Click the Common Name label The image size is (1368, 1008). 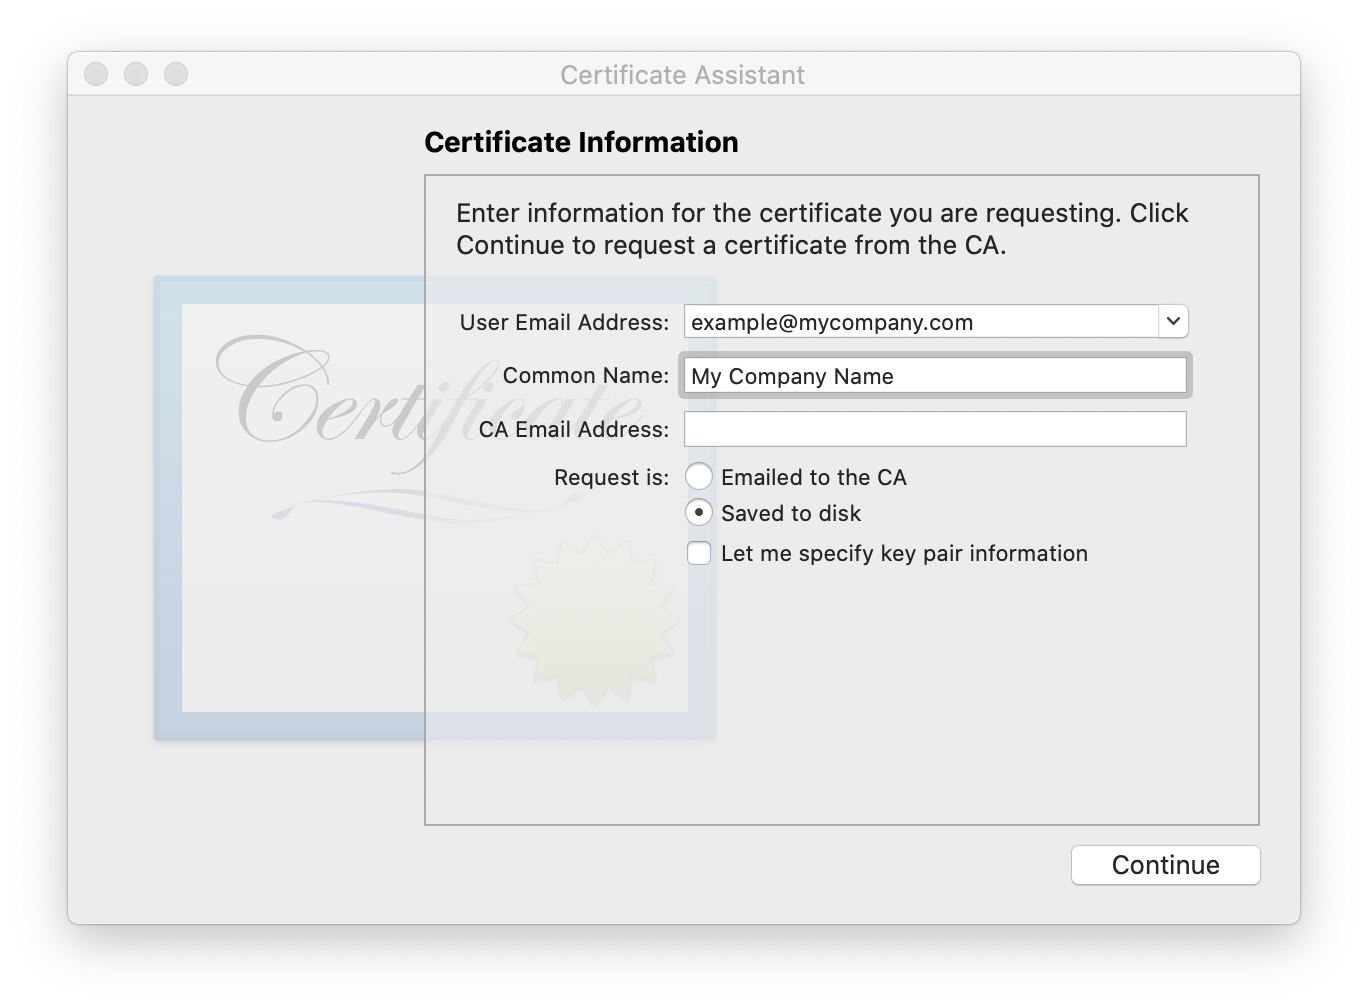pyautogui.click(x=586, y=375)
